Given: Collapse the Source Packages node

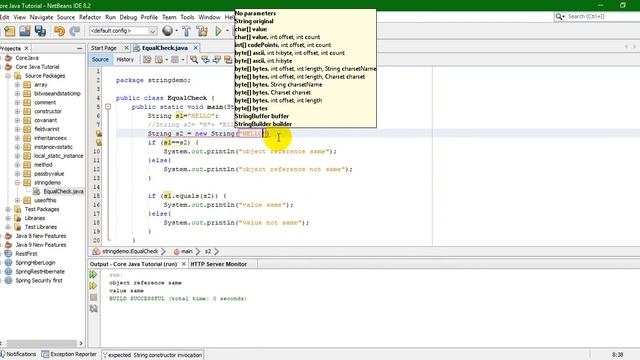Looking at the screenshot, I should coord(8,76).
